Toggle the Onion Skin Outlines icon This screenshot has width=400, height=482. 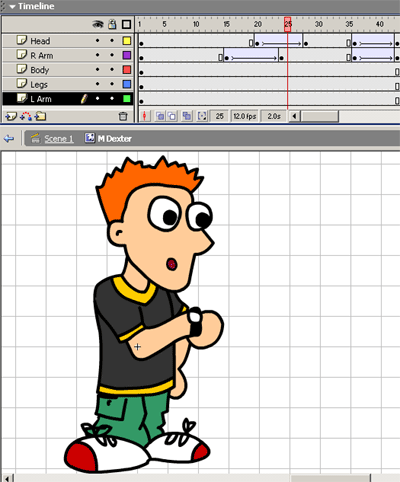[x=172, y=116]
